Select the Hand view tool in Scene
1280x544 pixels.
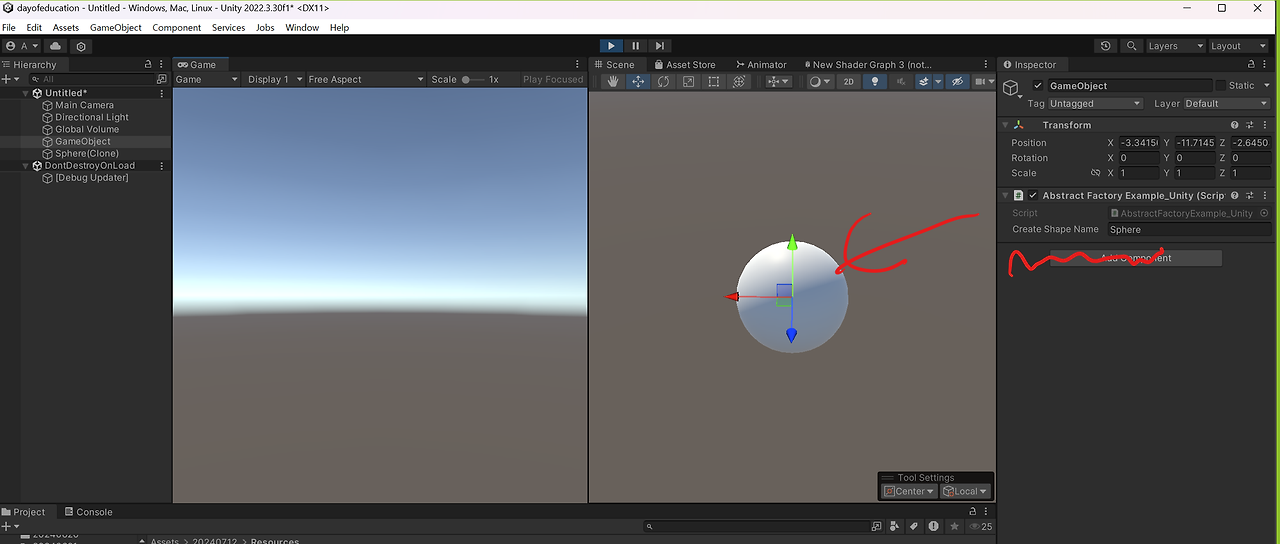[x=613, y=82]
